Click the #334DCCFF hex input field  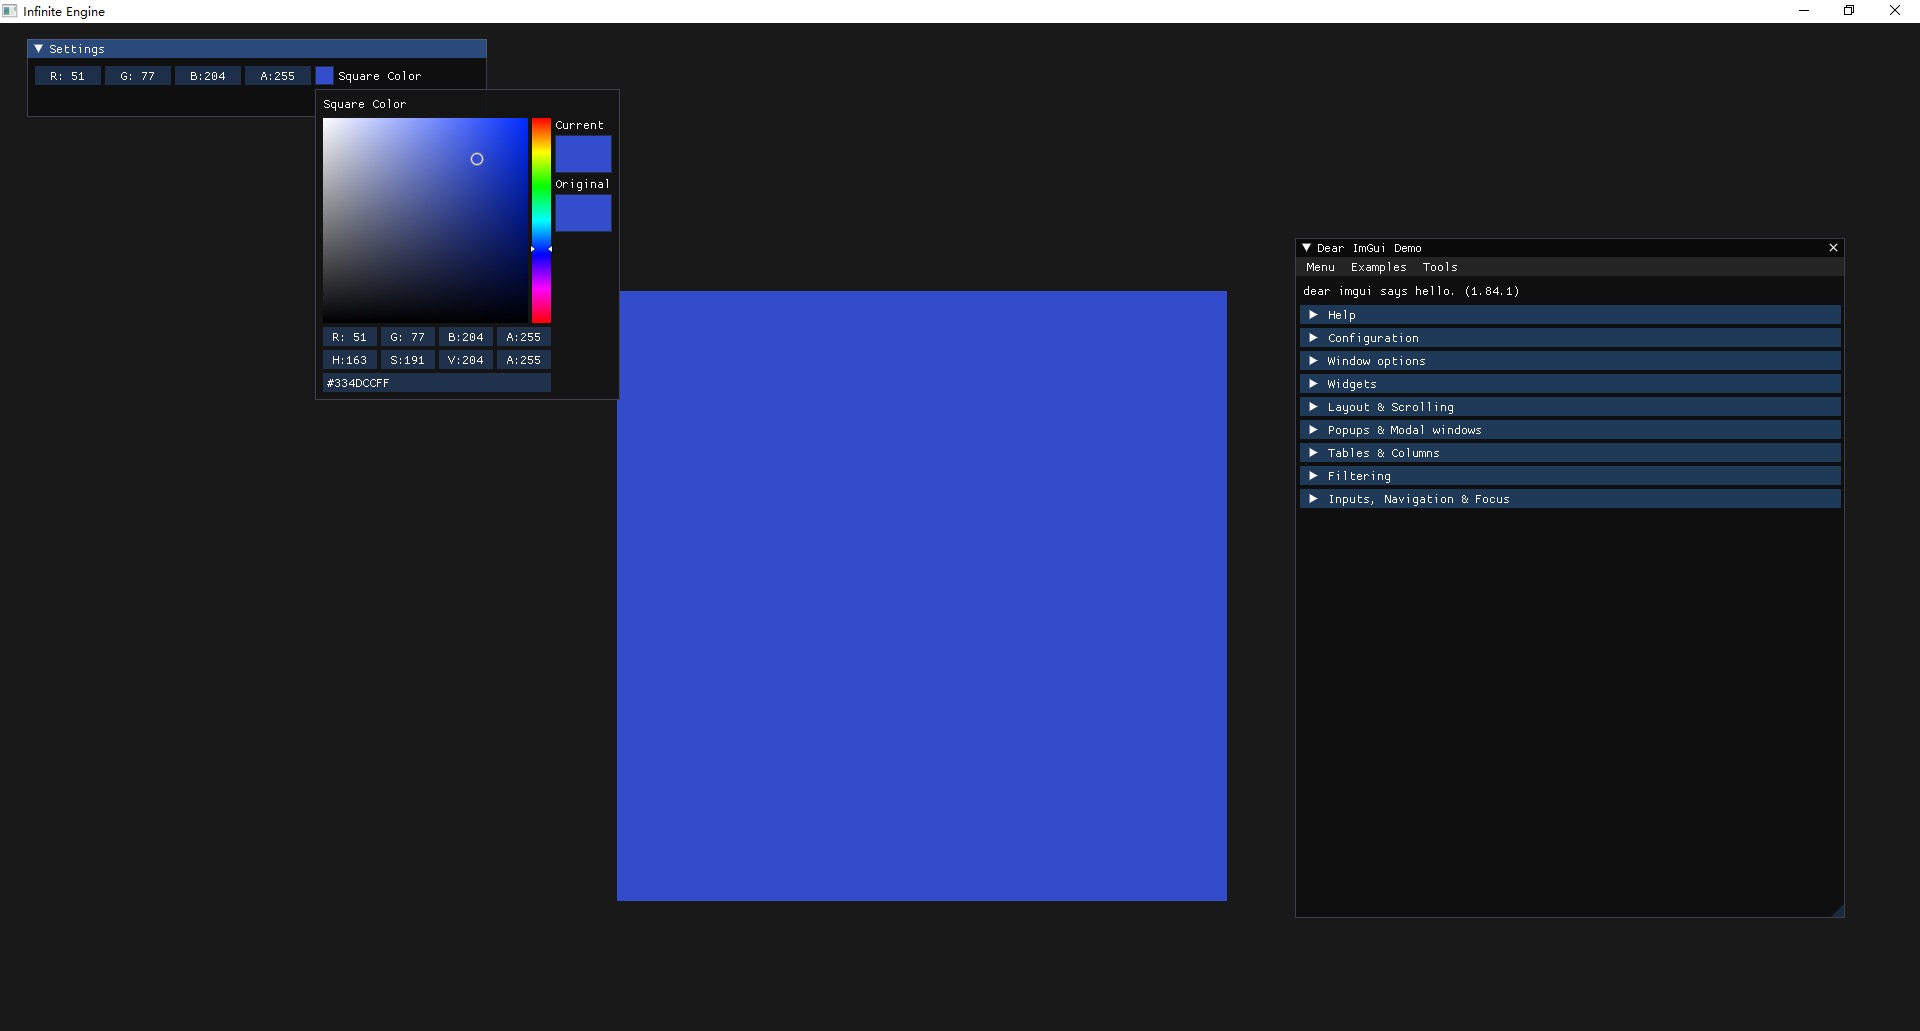click(x=437, y=383)
